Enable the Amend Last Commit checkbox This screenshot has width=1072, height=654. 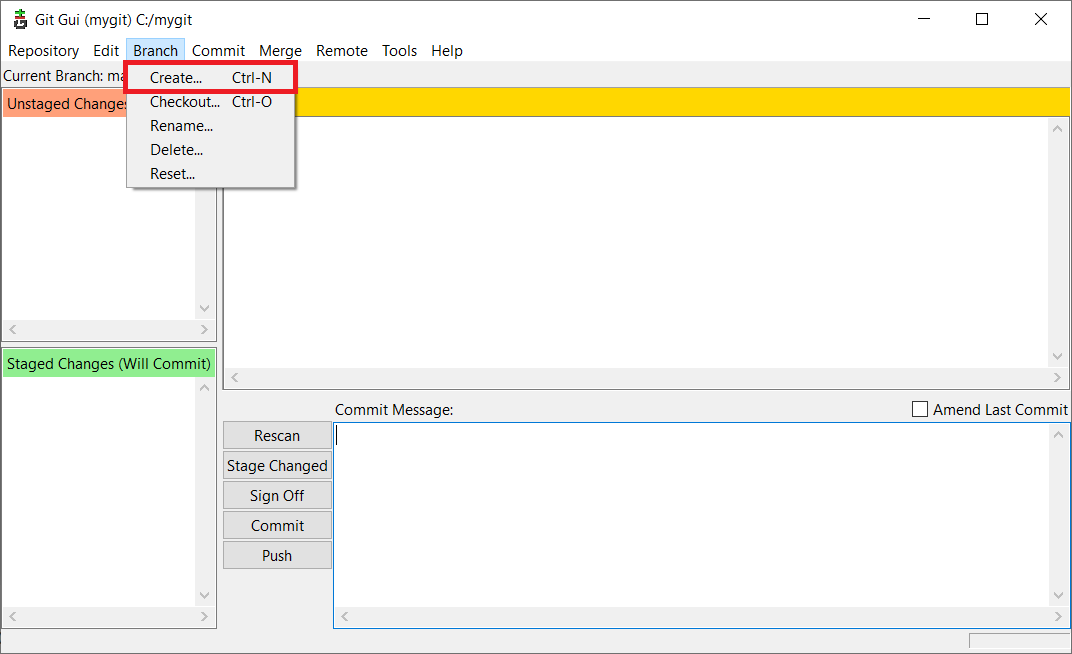coord(920,410)
